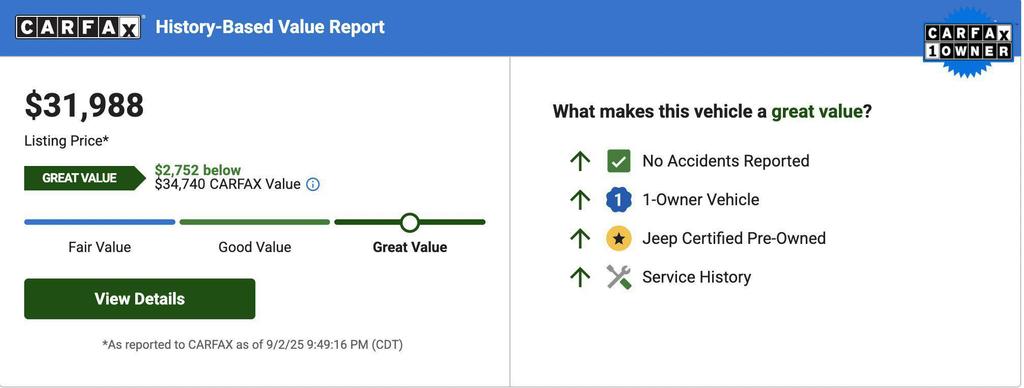Click the CARFAX logo in header
Screen dimensions: 1024x388
point(78,27)
